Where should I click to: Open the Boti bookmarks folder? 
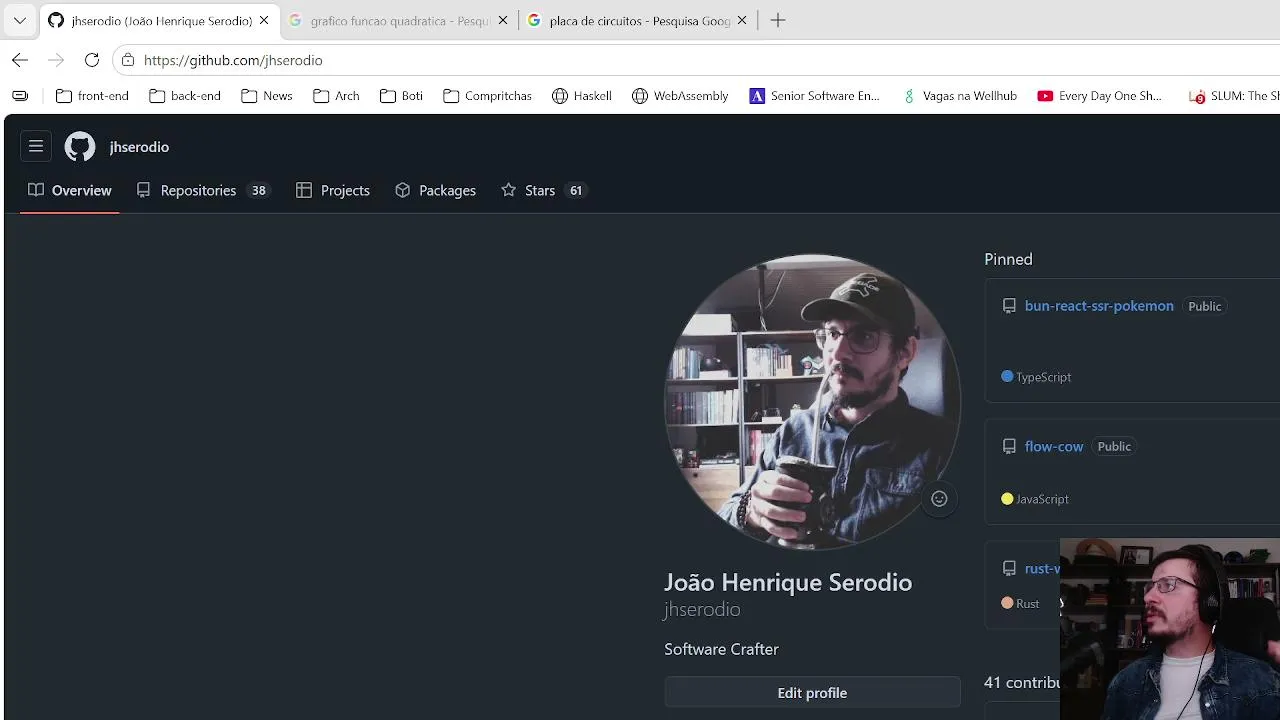(401, 96)
